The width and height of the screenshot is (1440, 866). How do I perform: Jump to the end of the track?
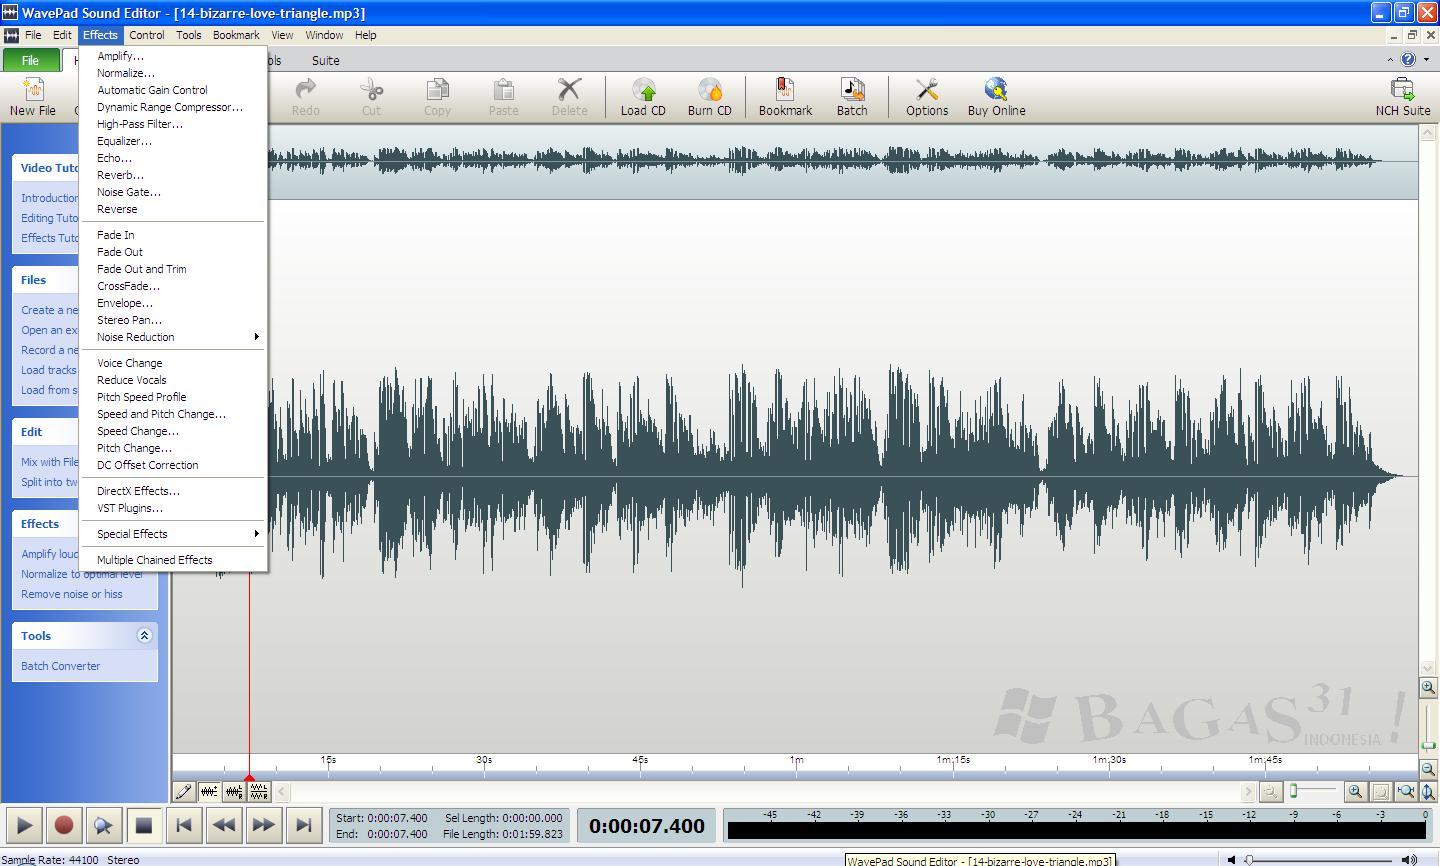(x=303, y=826)
